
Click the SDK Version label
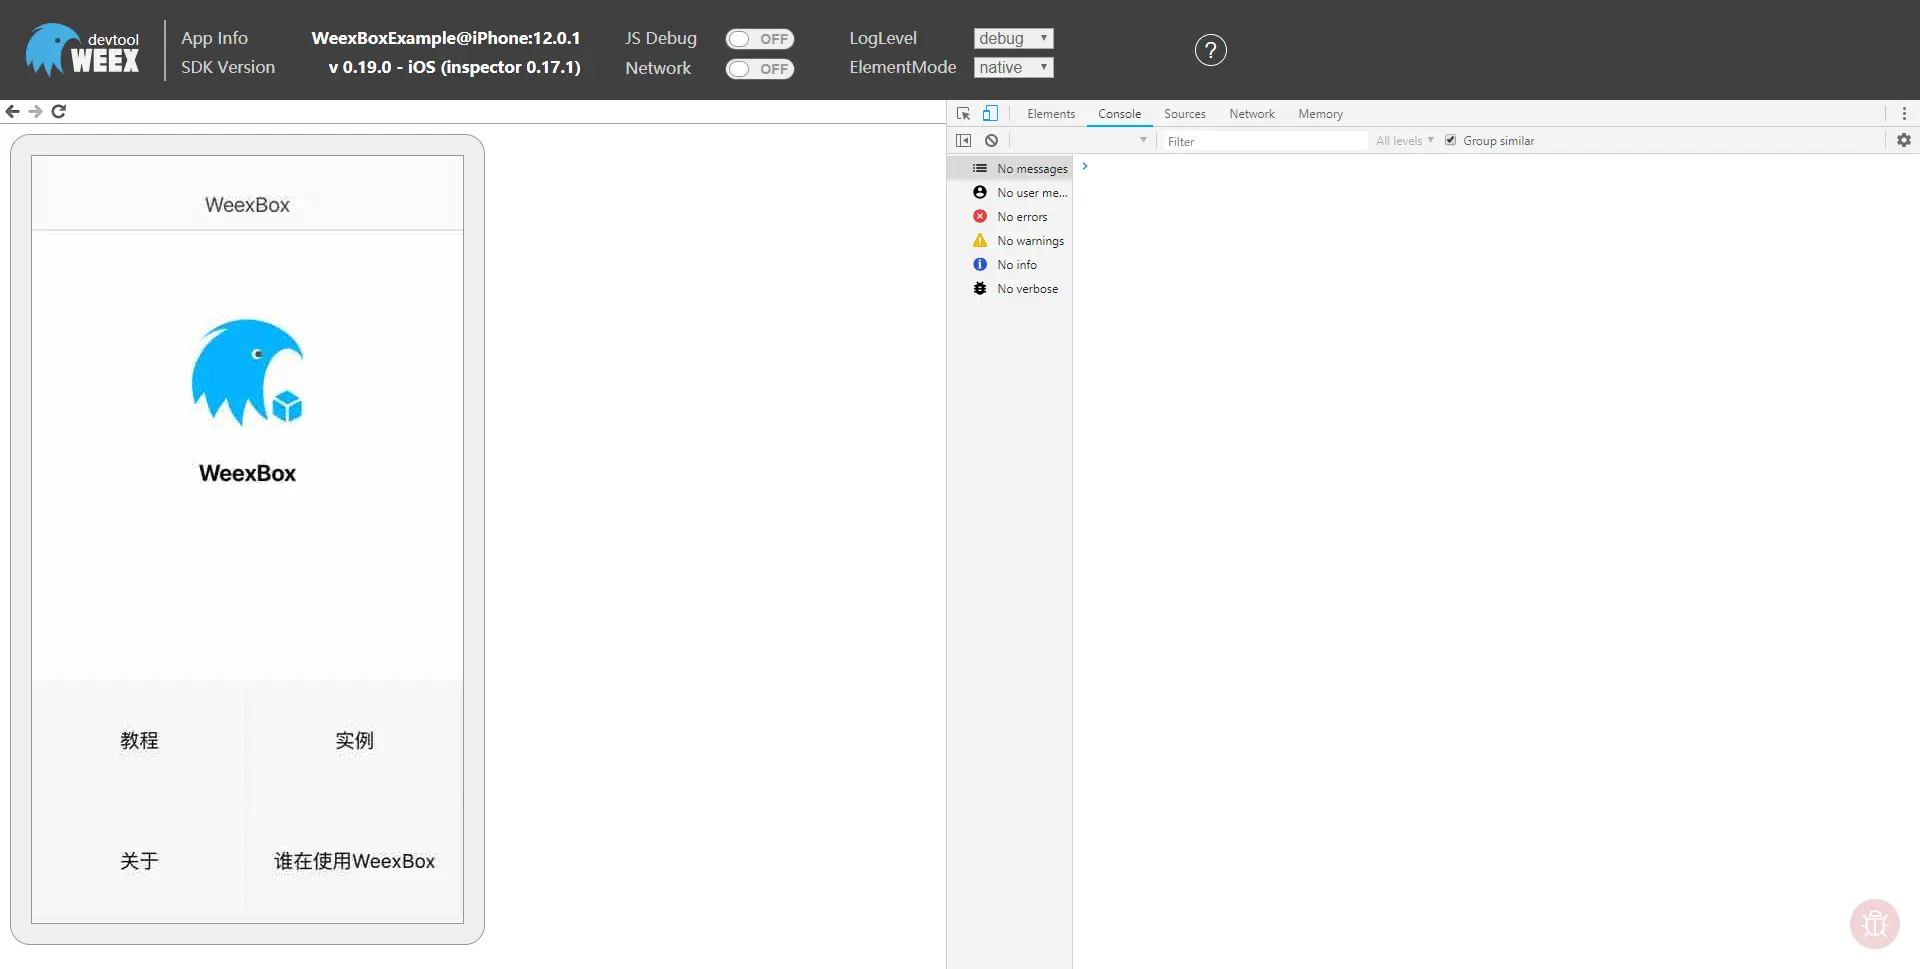pos(228,67)
